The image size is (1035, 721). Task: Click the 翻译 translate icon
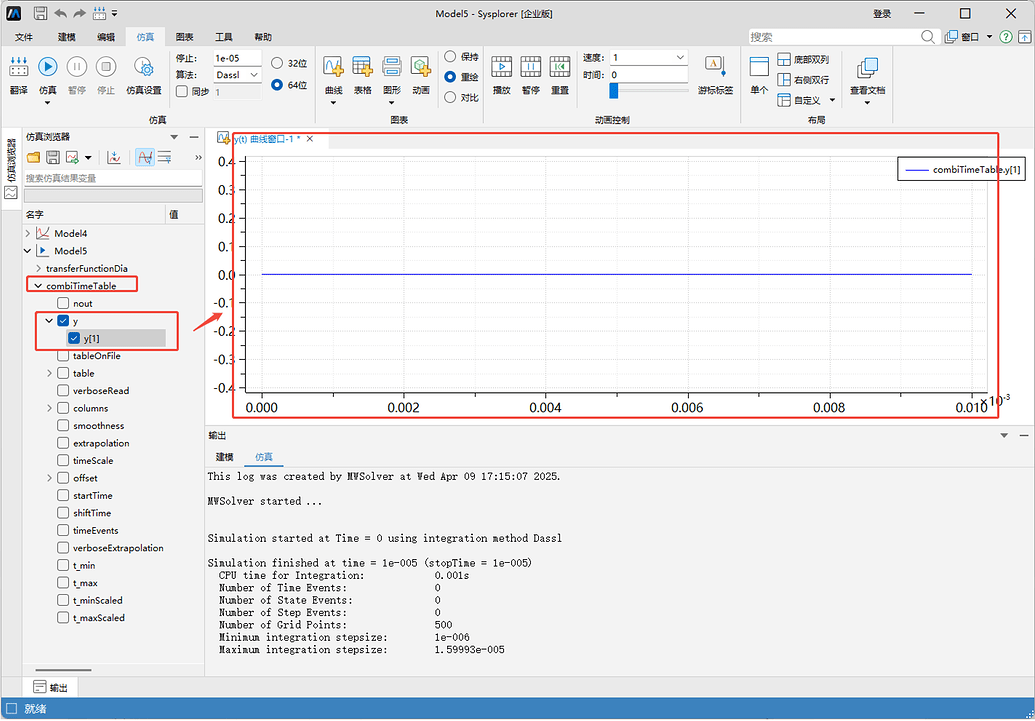[x=18, y=67]
